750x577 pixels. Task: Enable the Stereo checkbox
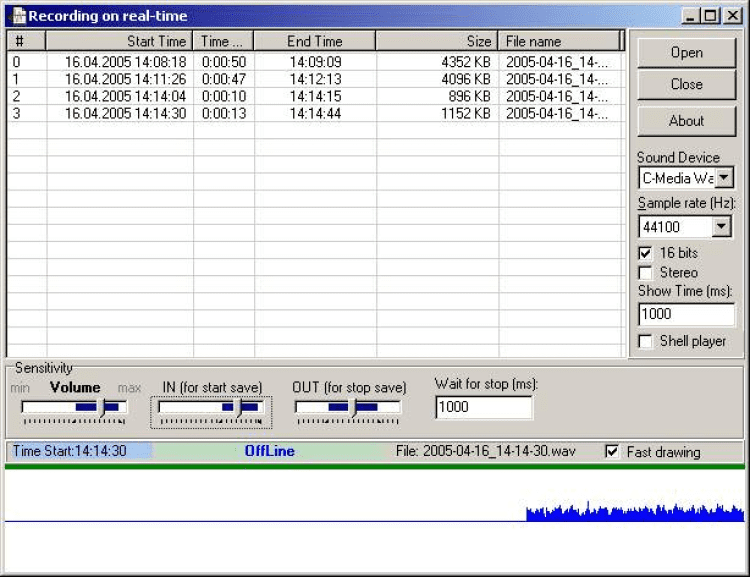[x=645, y=273]
